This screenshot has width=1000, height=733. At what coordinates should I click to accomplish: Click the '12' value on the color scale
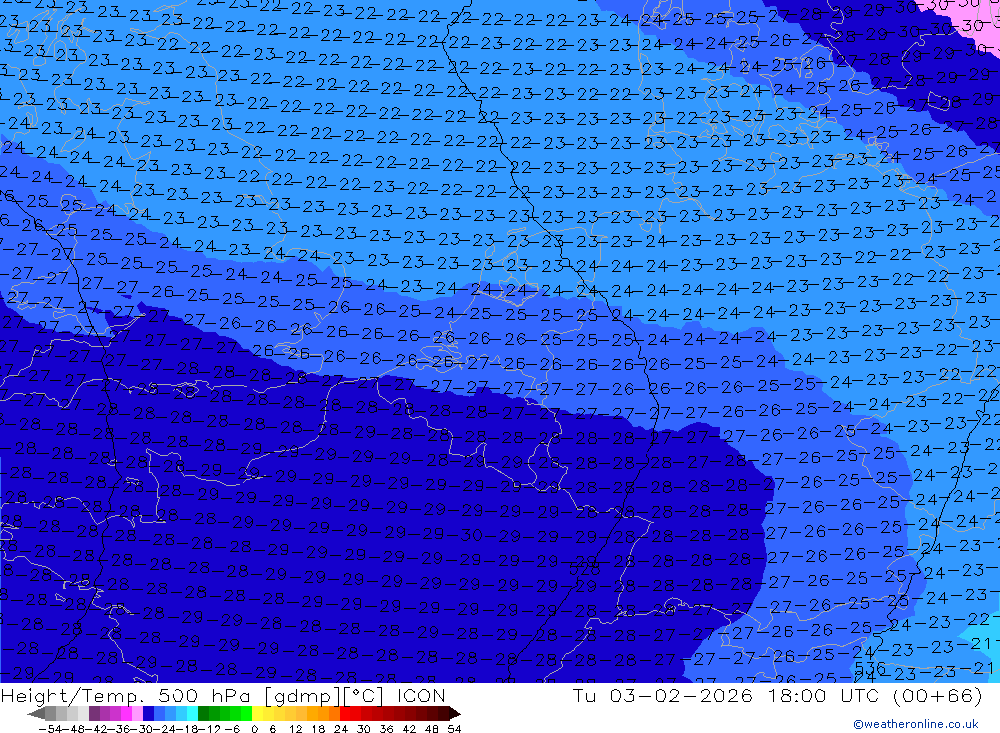point(295,729)
